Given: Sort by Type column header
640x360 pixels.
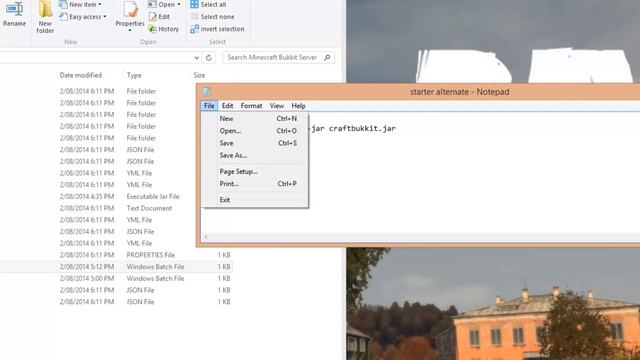Looking at the screenshot, I should [x=134, y=75].
